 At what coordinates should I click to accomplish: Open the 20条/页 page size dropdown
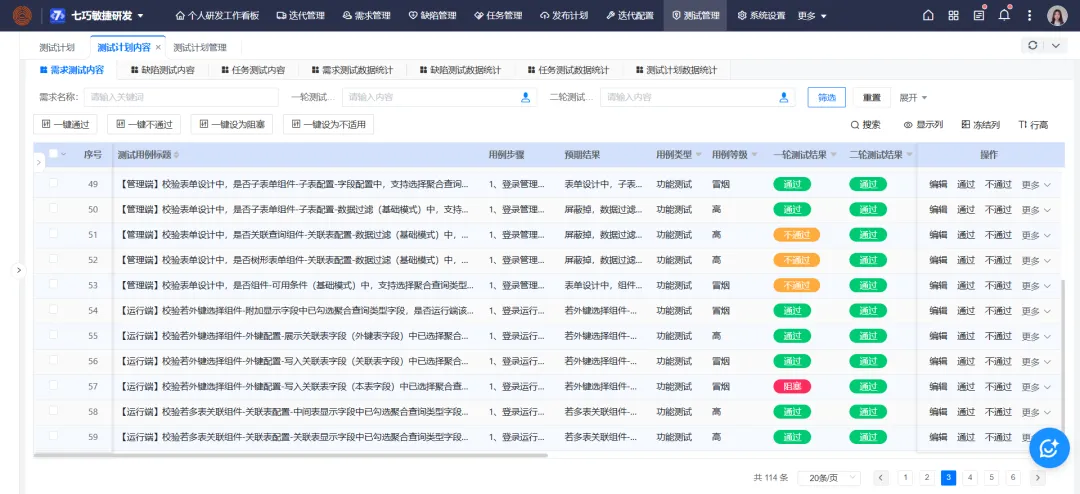(x=829, y=478)
